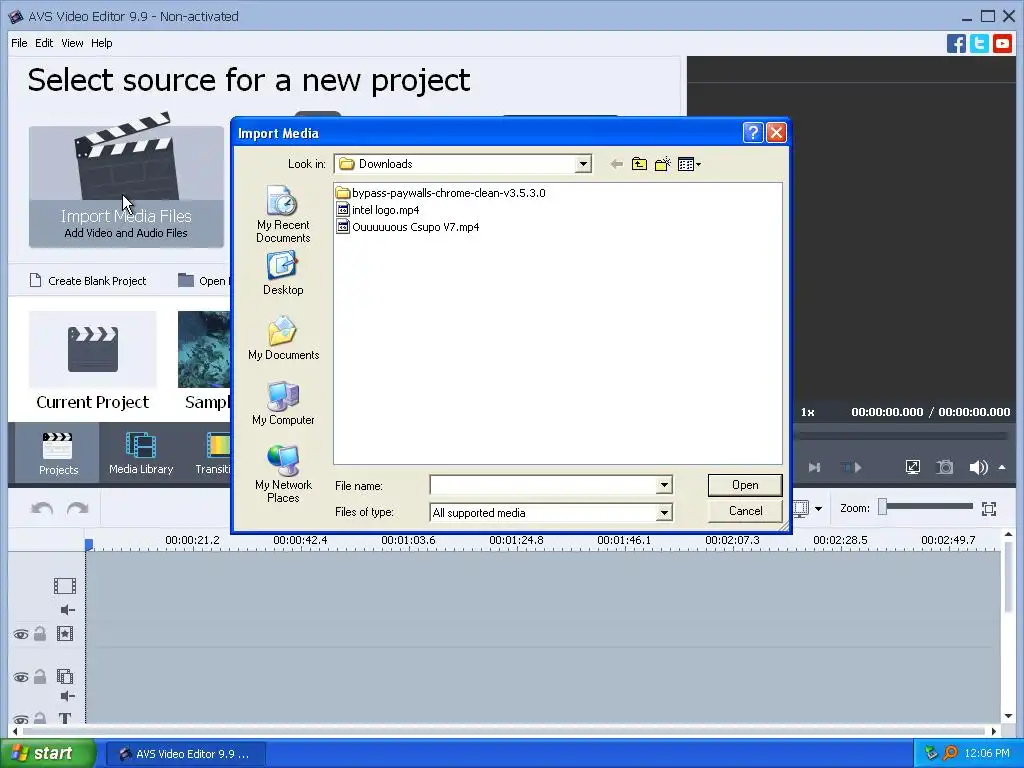Click the Undo arrow icon
This screenshot has width=1024, height=768.
coord(42,509)
